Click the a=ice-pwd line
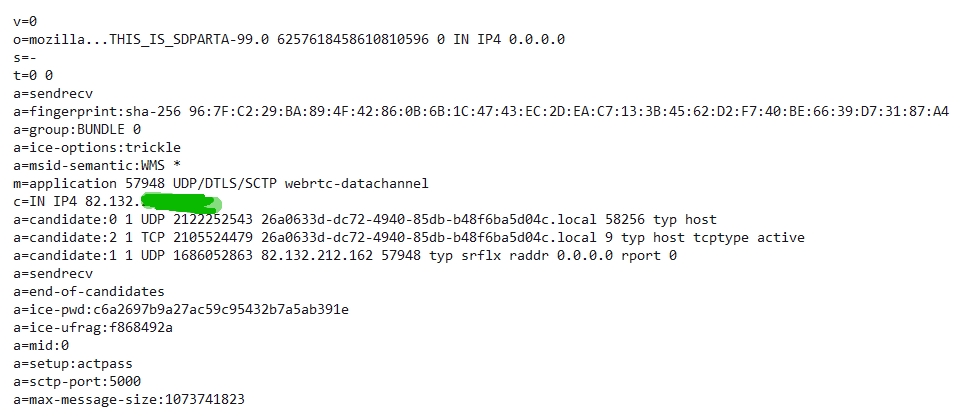This screenshot has height=416, width=977. 181,309
